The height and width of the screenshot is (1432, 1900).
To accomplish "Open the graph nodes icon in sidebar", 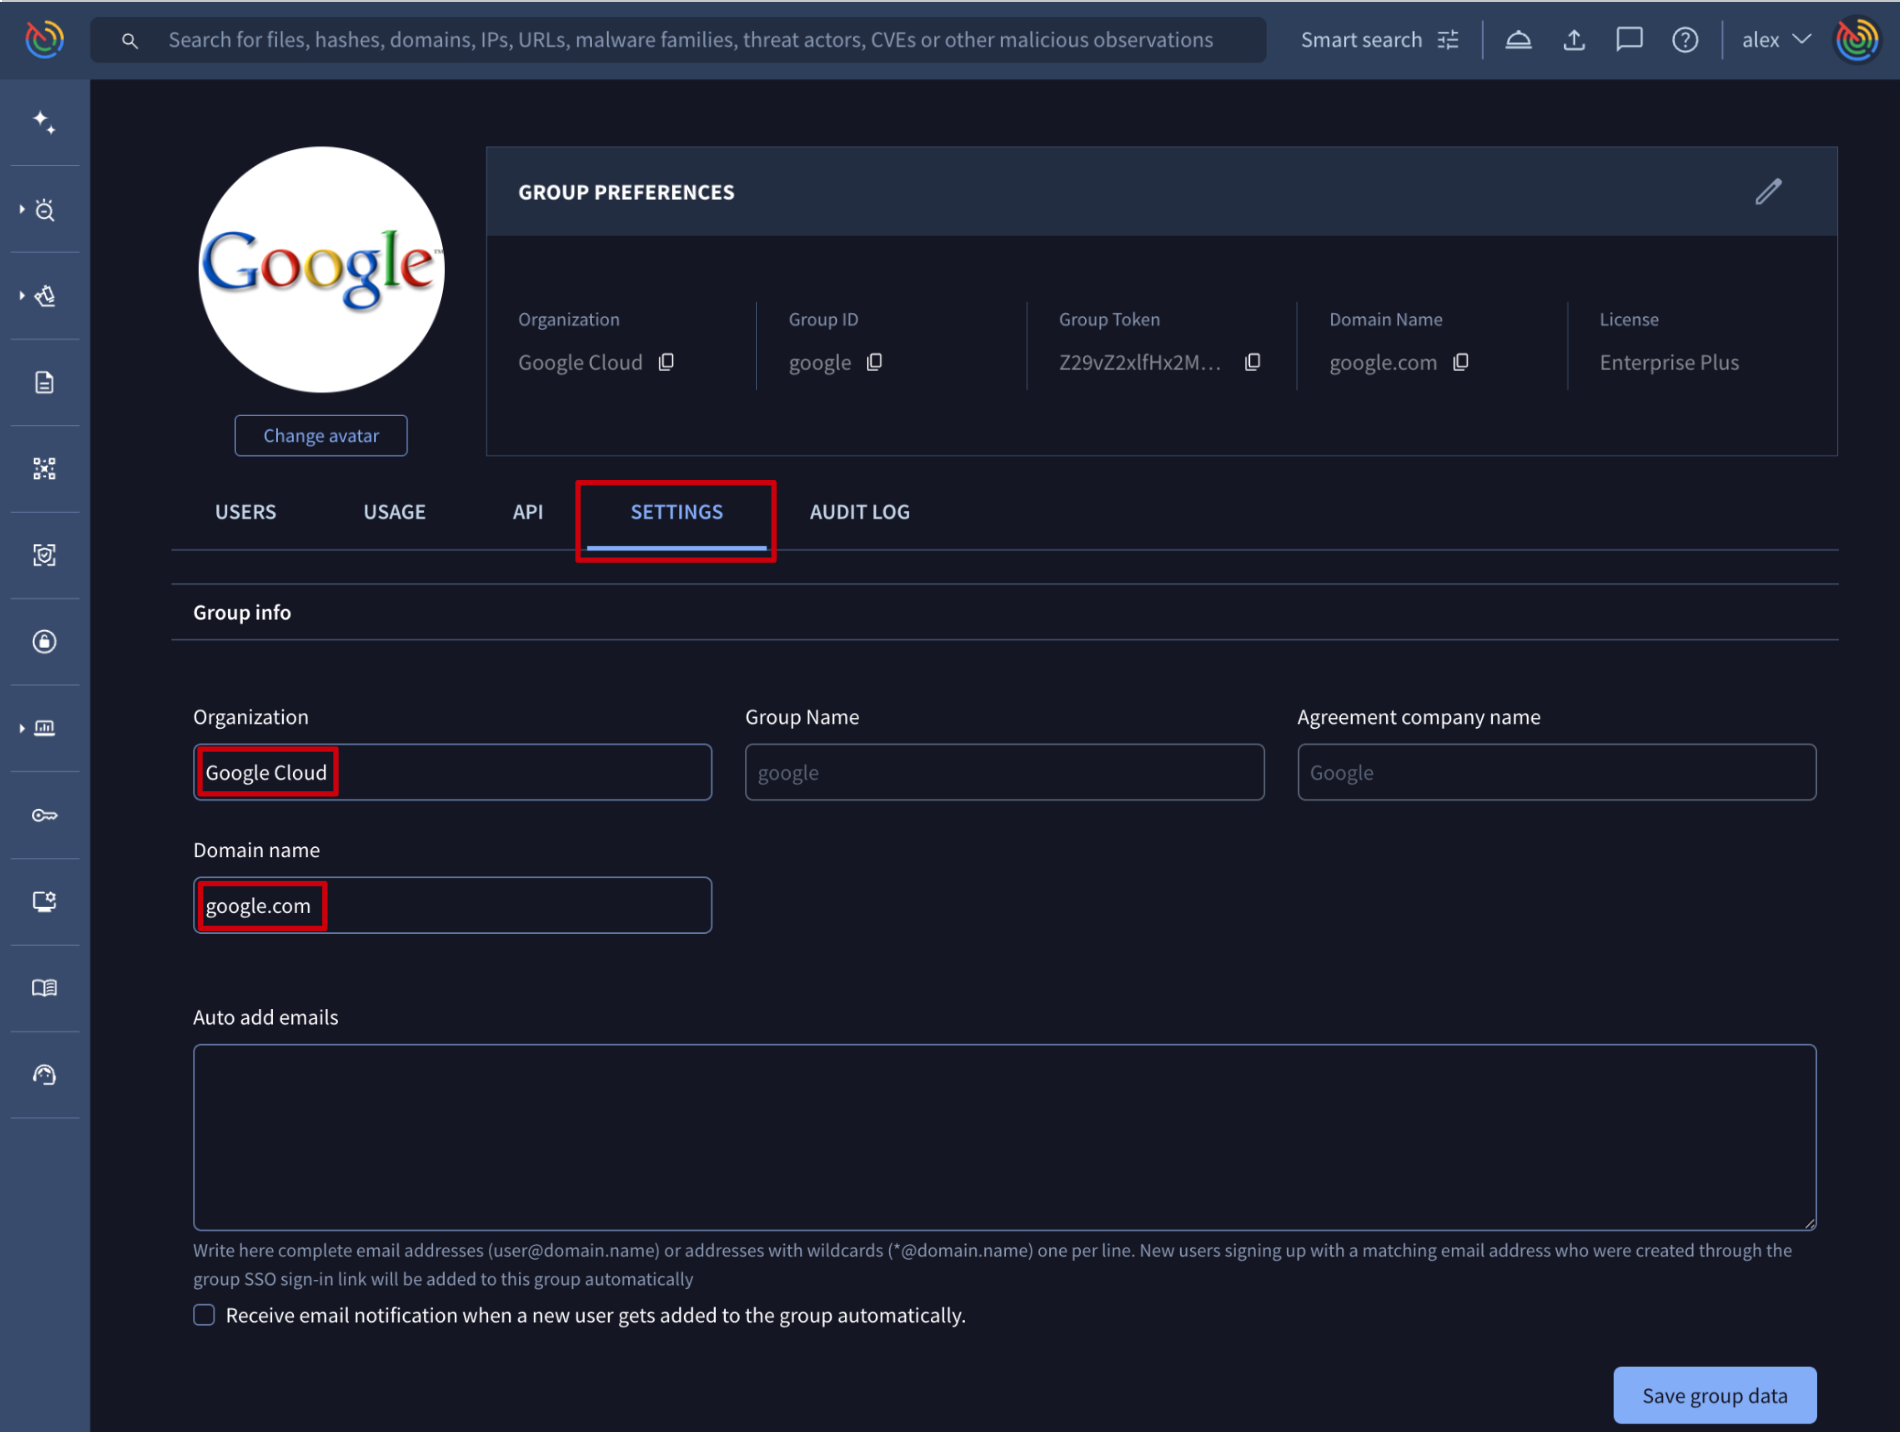I will [x=44, y=469].
